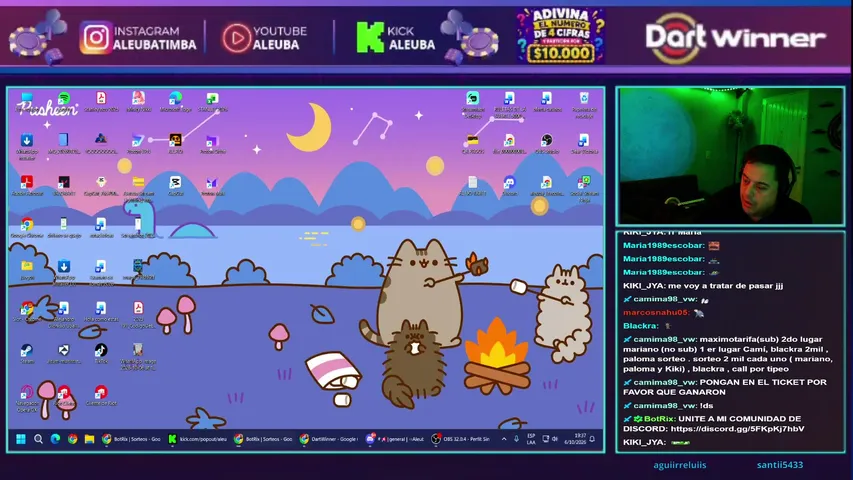
Task: Click the BotRix username in chat
Action: (660, 419)
